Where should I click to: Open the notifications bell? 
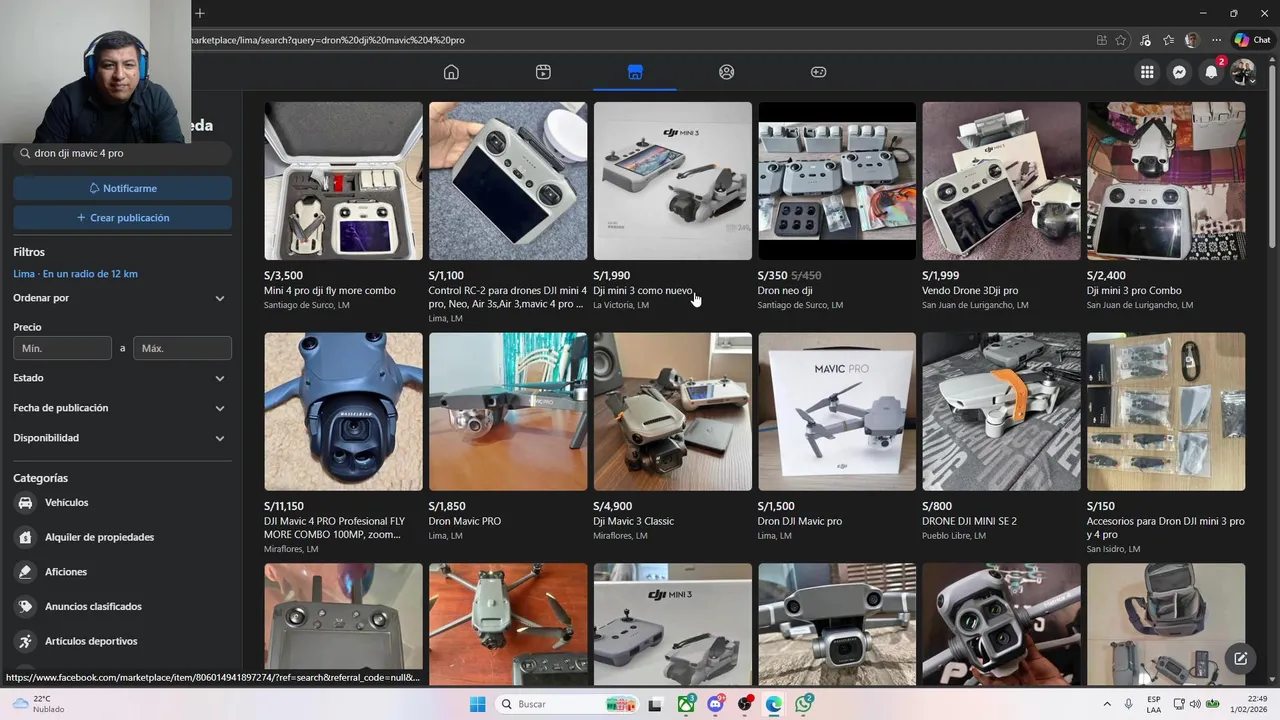[x=1211, y=72]
